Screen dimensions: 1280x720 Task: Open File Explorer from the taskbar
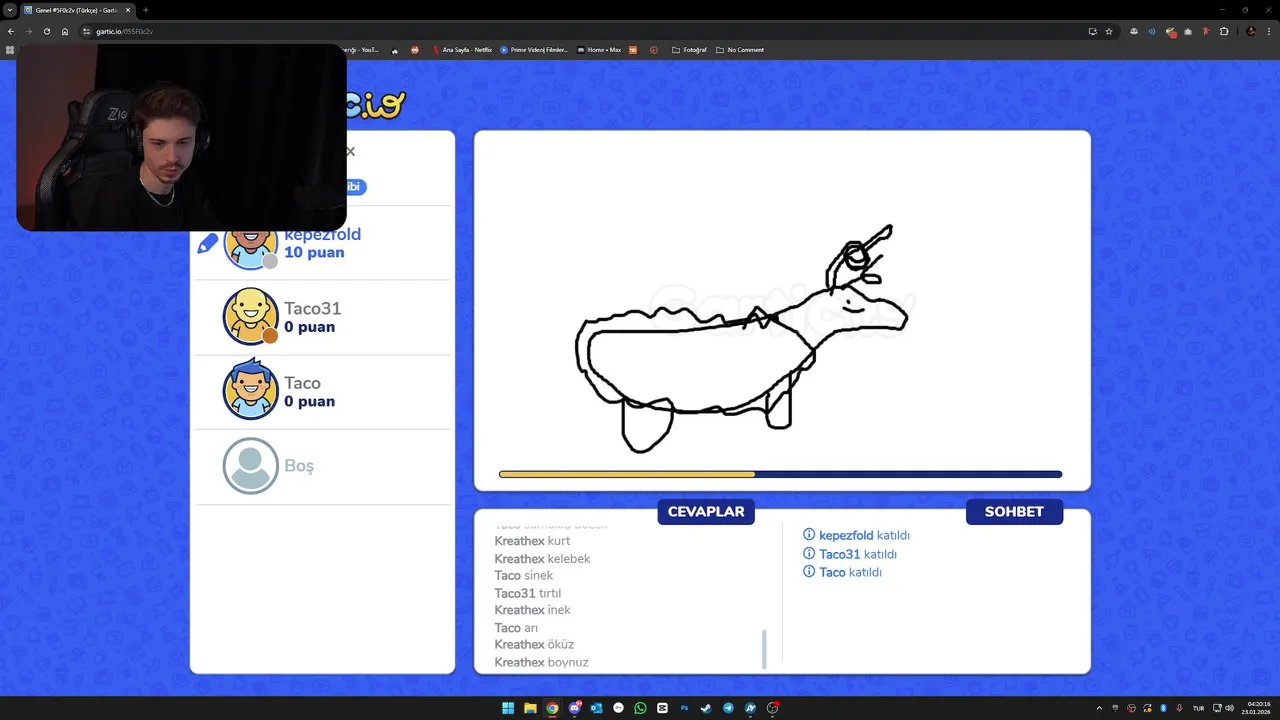530,708
